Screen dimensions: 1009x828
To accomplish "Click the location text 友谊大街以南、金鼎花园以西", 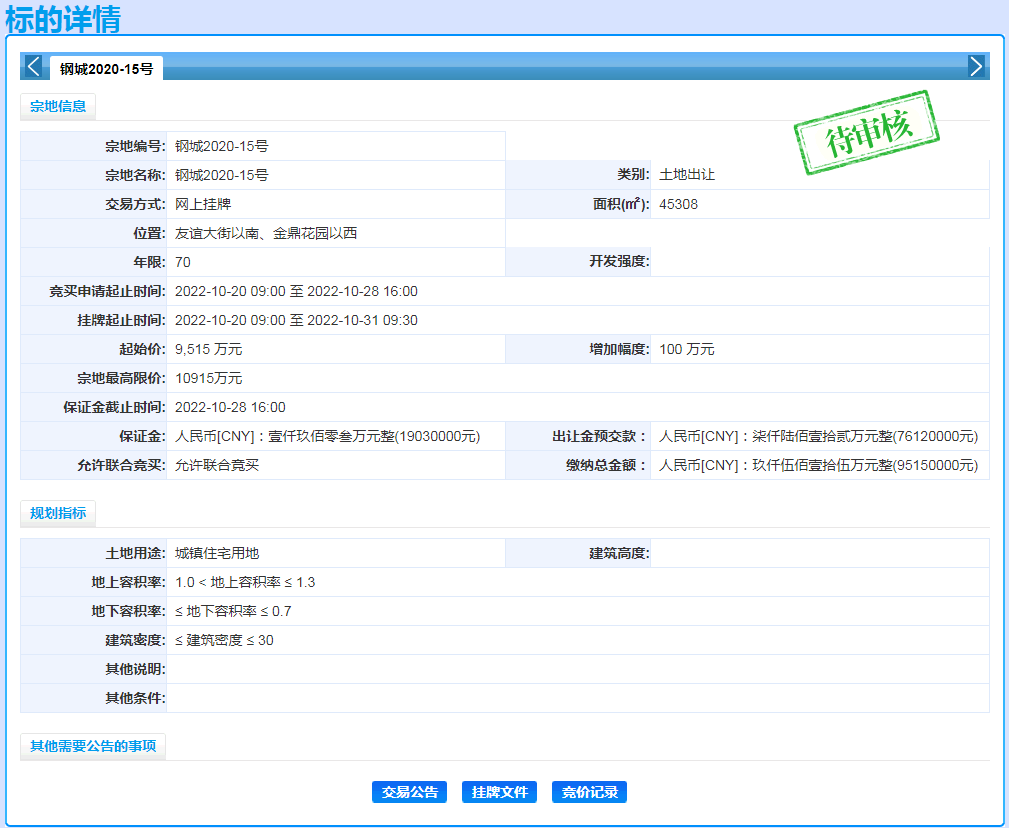I will tap(266, 233).
